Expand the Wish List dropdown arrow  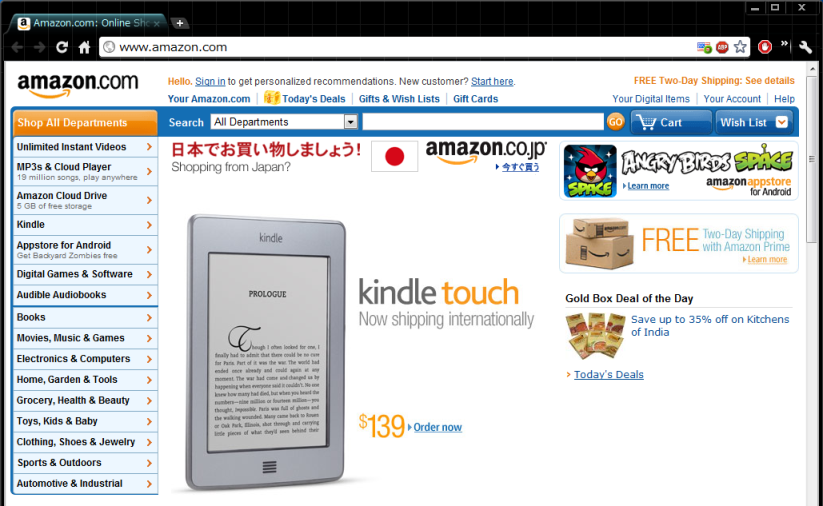(x=782, y=122)
